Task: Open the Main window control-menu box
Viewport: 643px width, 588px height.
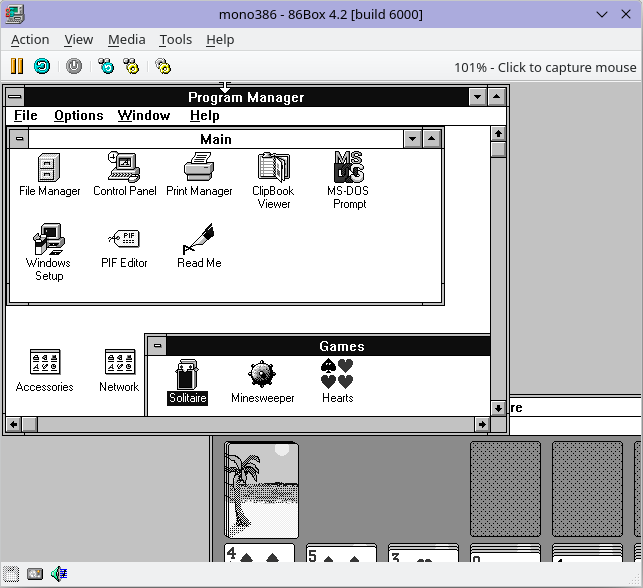Action: [x=19, y=139]
